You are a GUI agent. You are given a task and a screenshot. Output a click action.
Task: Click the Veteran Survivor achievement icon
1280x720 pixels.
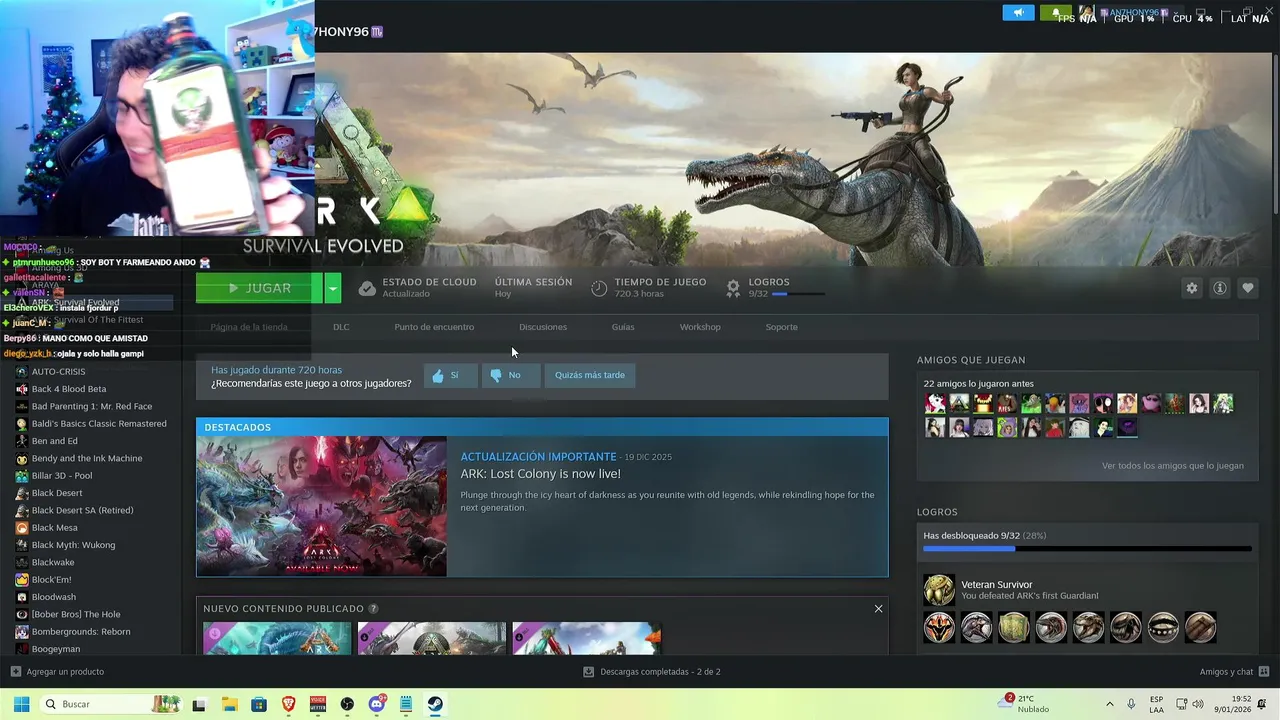click(939, 590)
